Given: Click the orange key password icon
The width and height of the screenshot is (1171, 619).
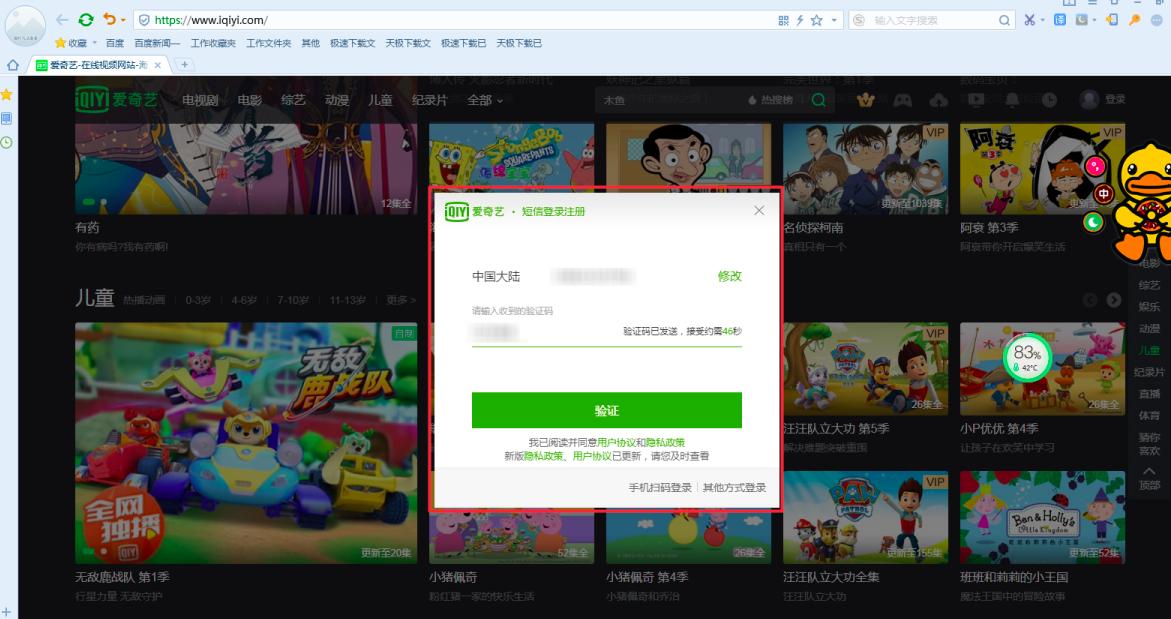Looking at the screenshot, I should [1134, 20].
